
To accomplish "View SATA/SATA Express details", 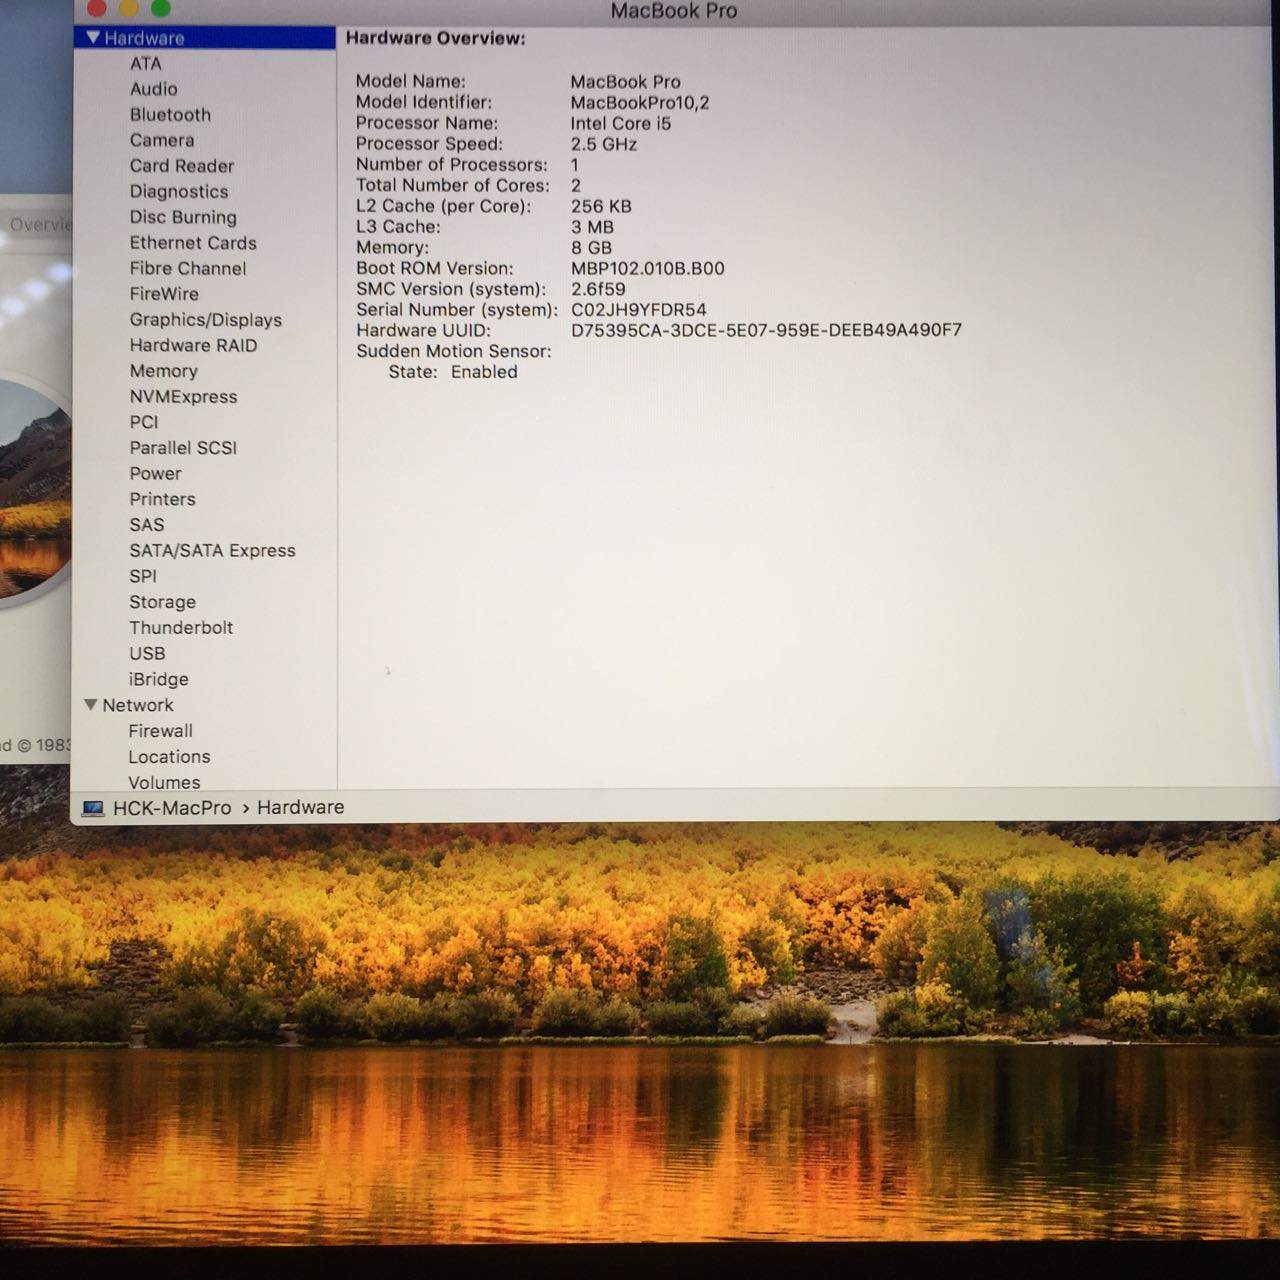I will (x=212, y=551).
